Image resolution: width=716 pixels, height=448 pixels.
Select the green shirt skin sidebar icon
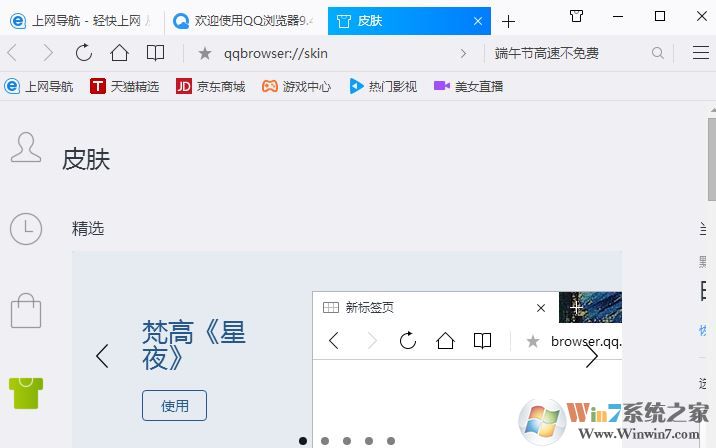26,393
